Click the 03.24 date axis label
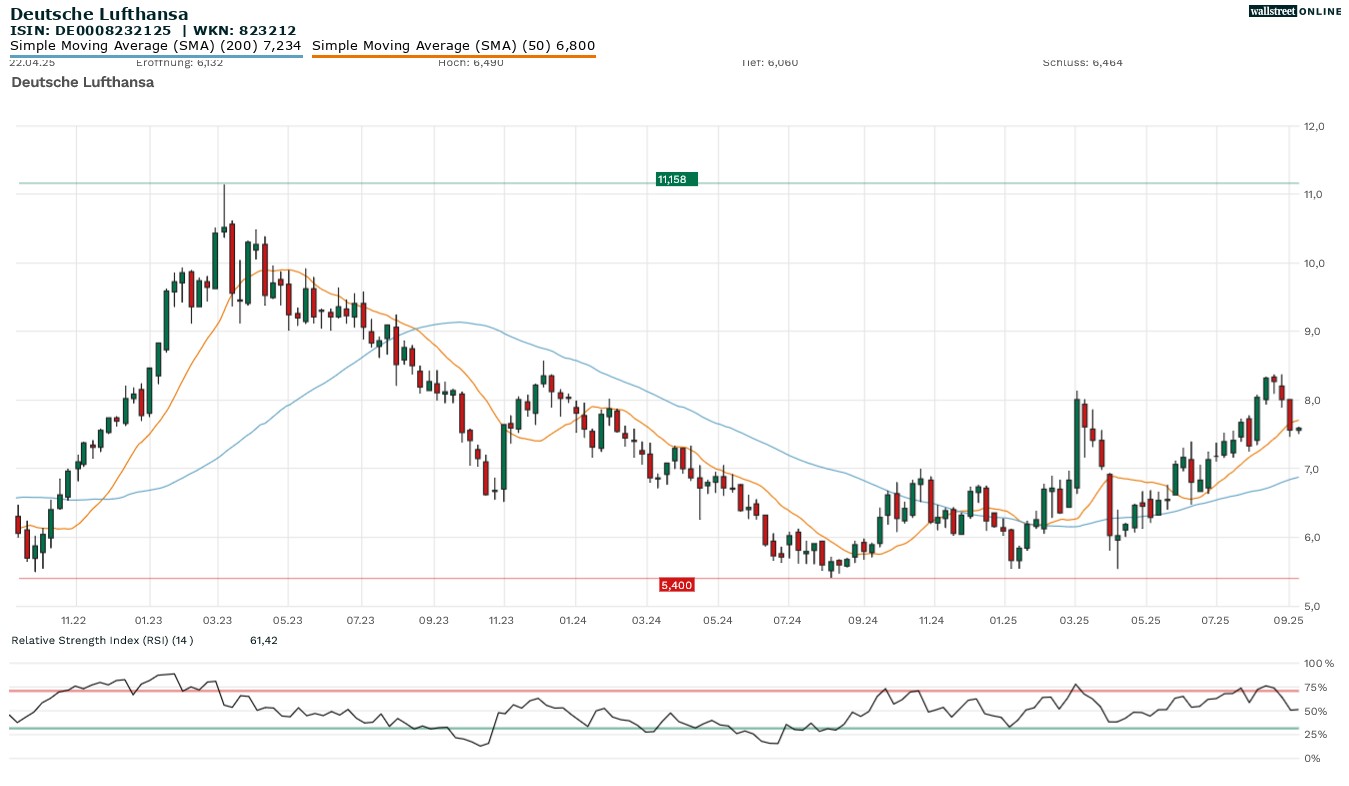Viewport: 1349px width, 786px height. (647, 620)
